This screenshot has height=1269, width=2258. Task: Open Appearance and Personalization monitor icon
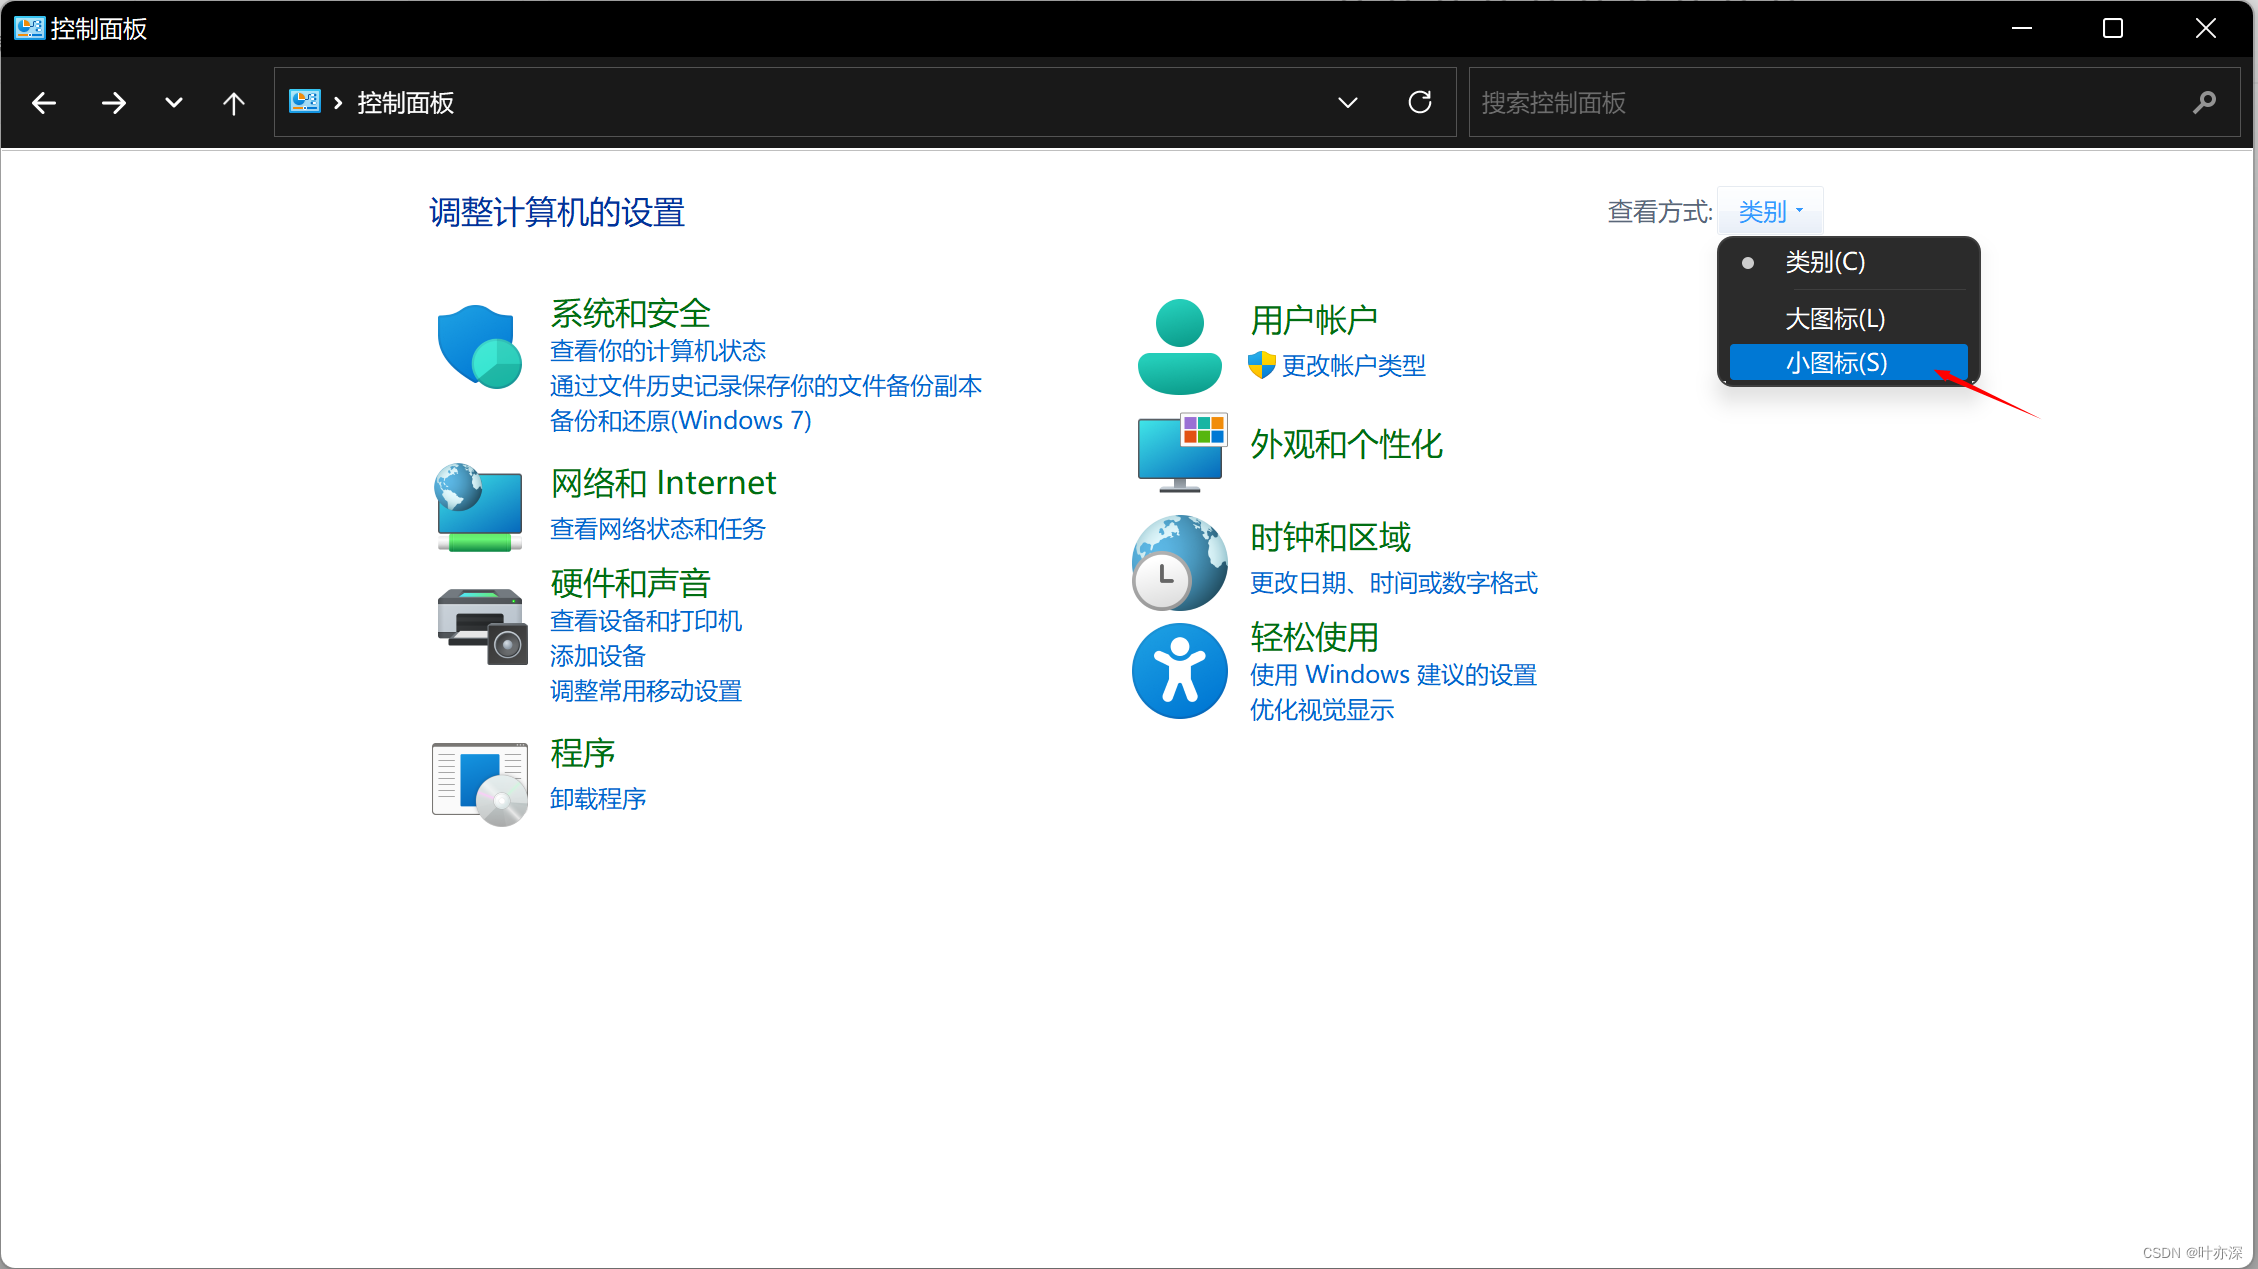[x=1181, y=452]
